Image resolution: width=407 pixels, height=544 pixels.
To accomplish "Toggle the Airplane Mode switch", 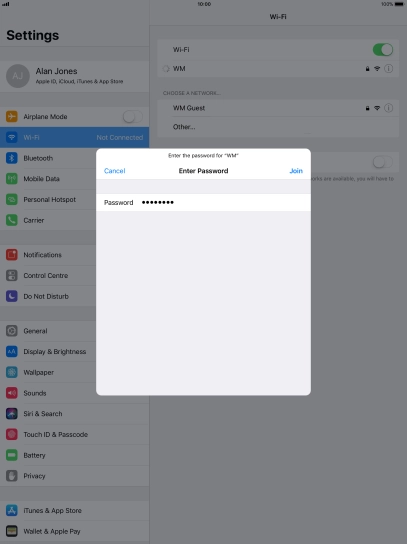I will [x=133, y=117].
